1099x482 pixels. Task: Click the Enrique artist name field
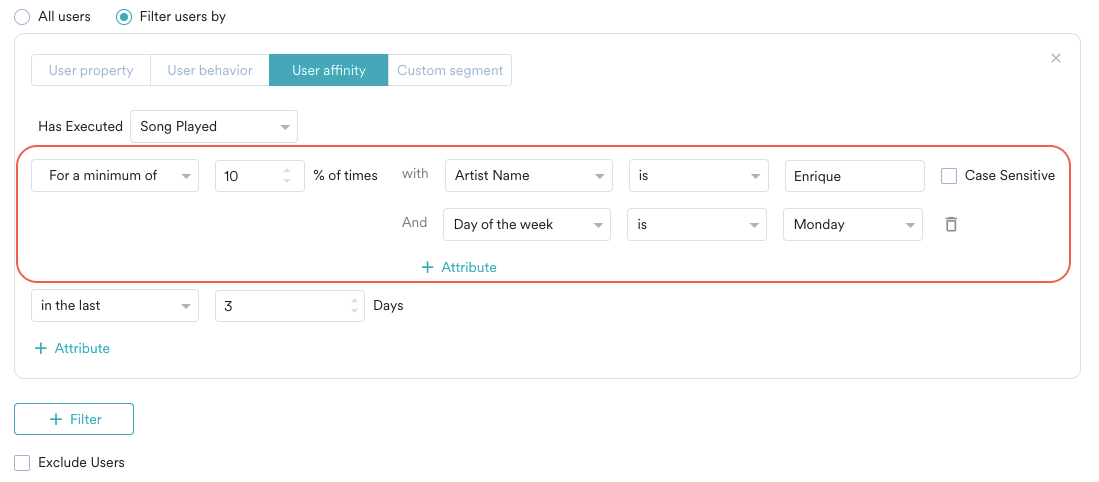(854, 176)
